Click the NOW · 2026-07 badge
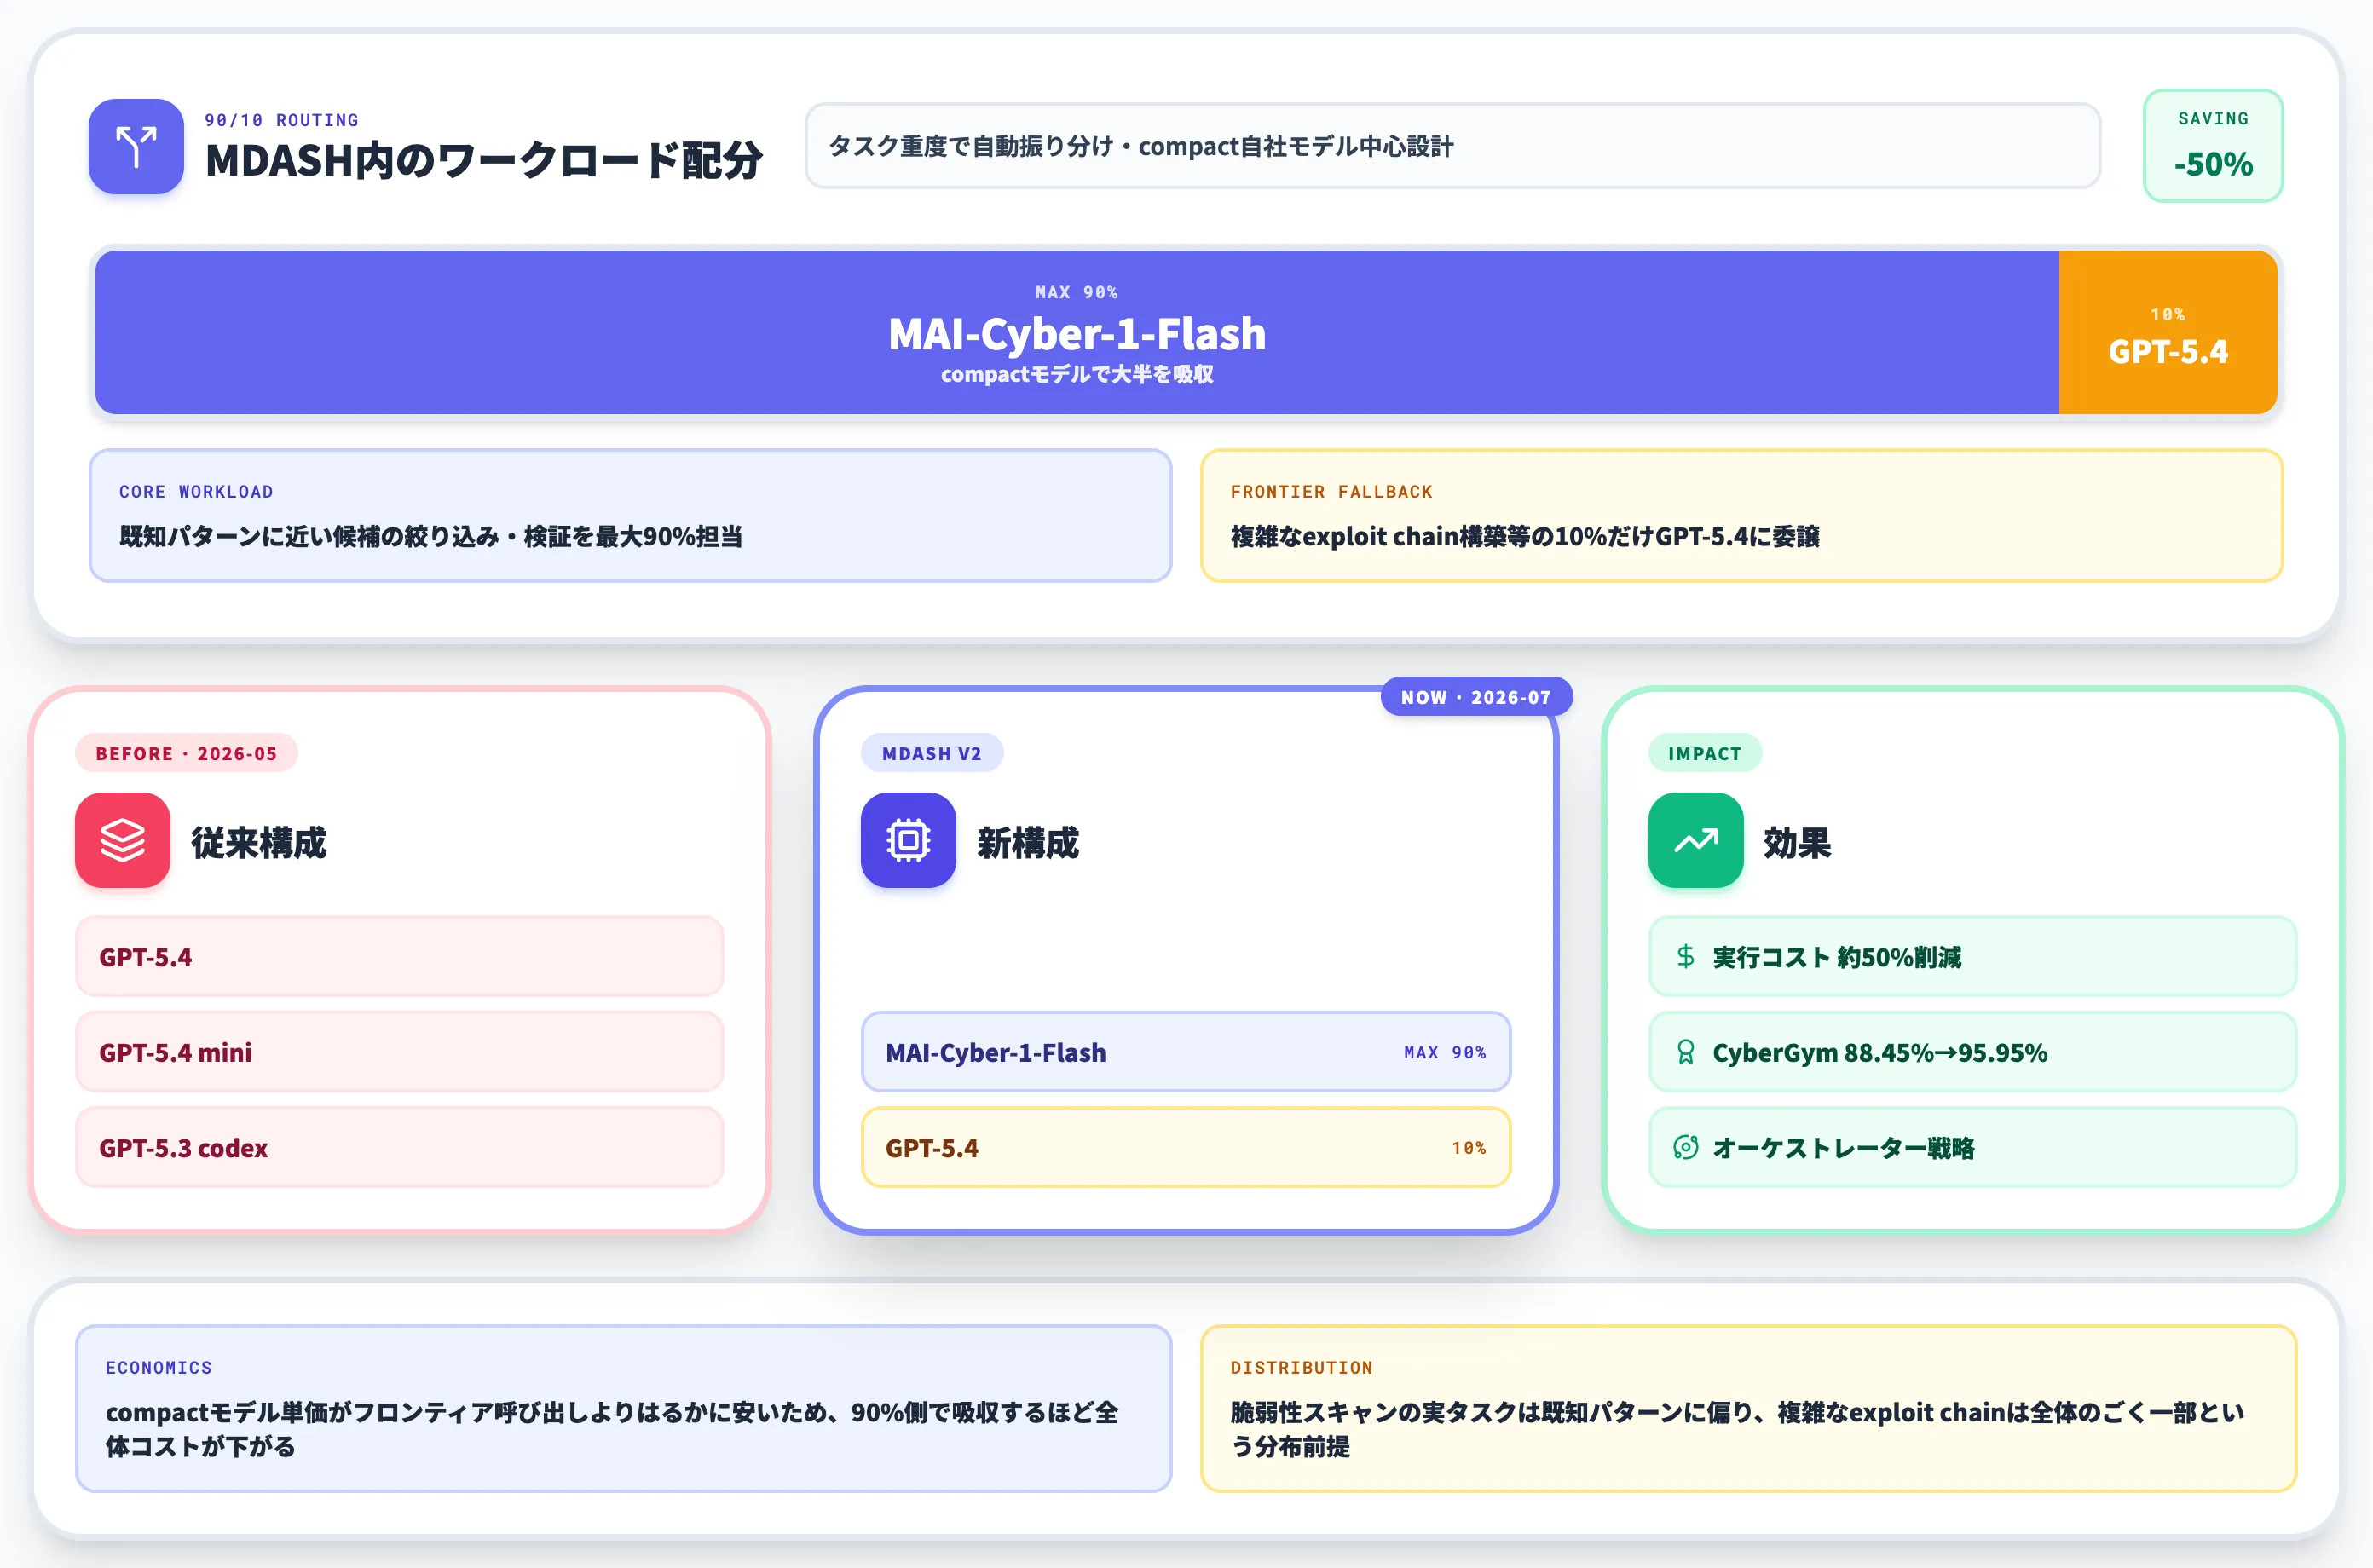The width and height of the screenshot is (2373, 1568). pyautogui.click(x=1476, y=697)
